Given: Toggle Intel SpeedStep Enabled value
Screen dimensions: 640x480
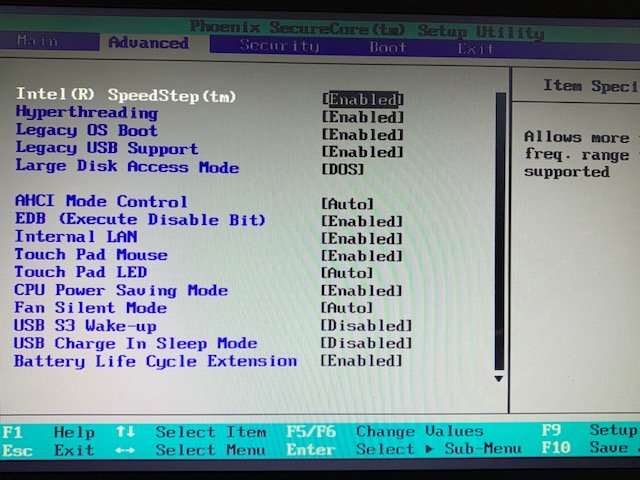Looking at the screenshot, I should coord(363,99).
